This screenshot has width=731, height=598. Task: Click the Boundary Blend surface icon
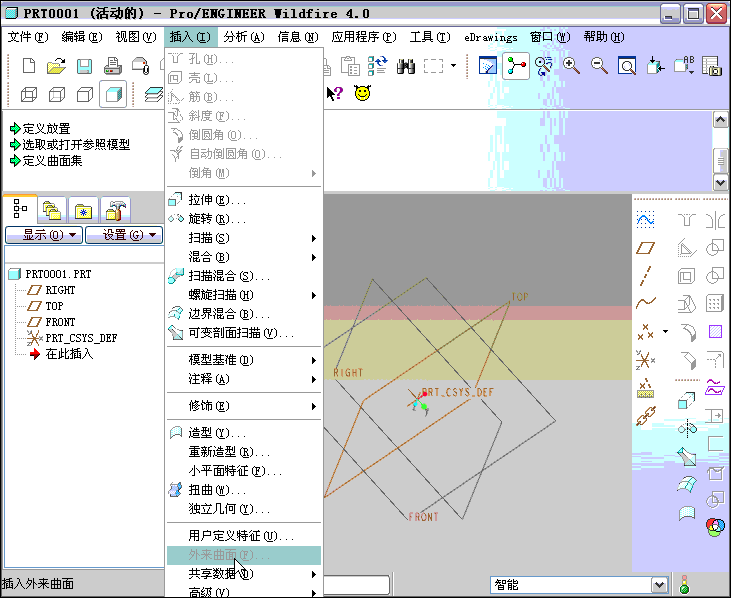coord(686,484)
